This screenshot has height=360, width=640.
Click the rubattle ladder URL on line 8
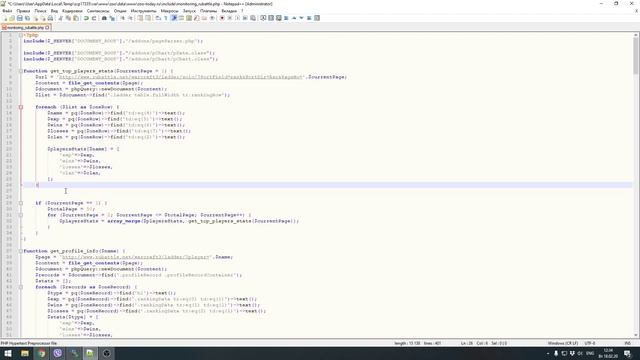181,77
